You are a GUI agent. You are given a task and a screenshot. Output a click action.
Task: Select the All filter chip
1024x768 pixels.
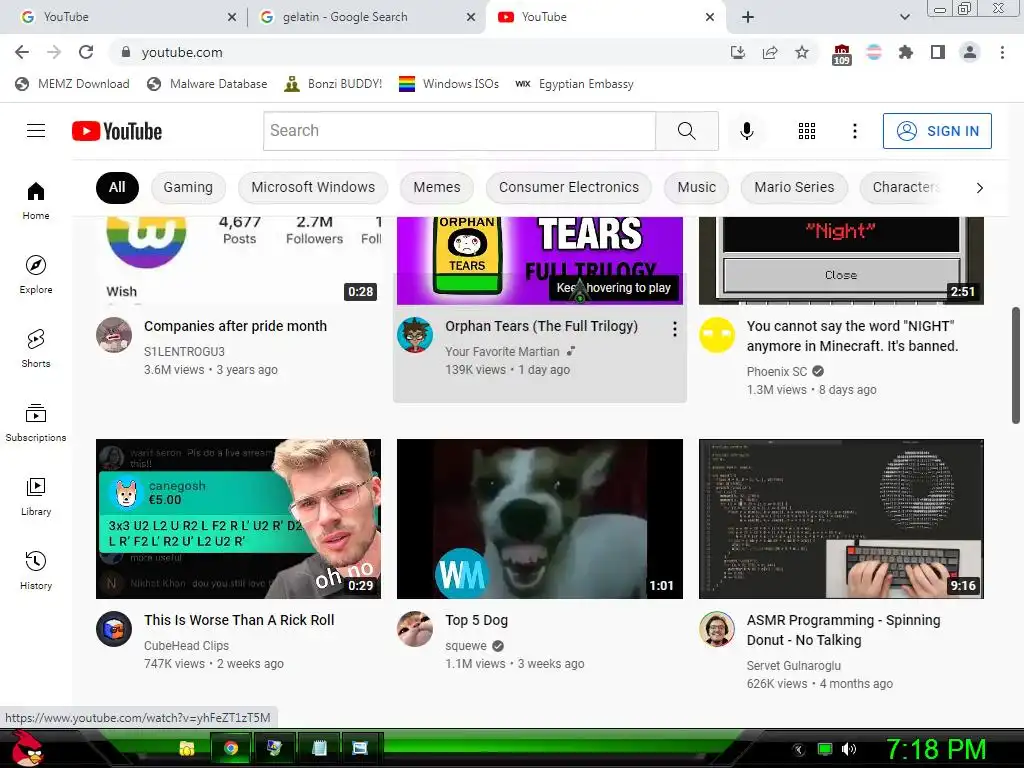pyautogui.click(x=117, y=187)
